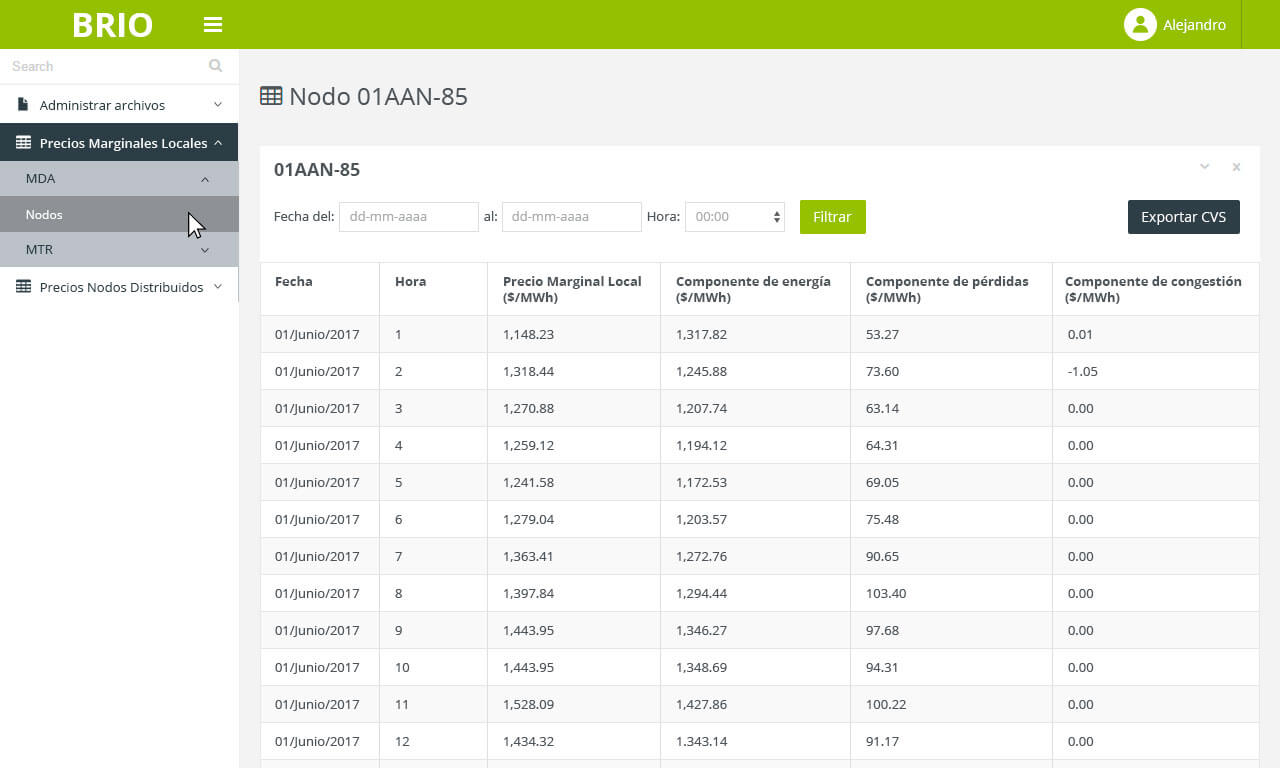Click the Fecha del date field
1280x768 pixels.
click(408, 217)
